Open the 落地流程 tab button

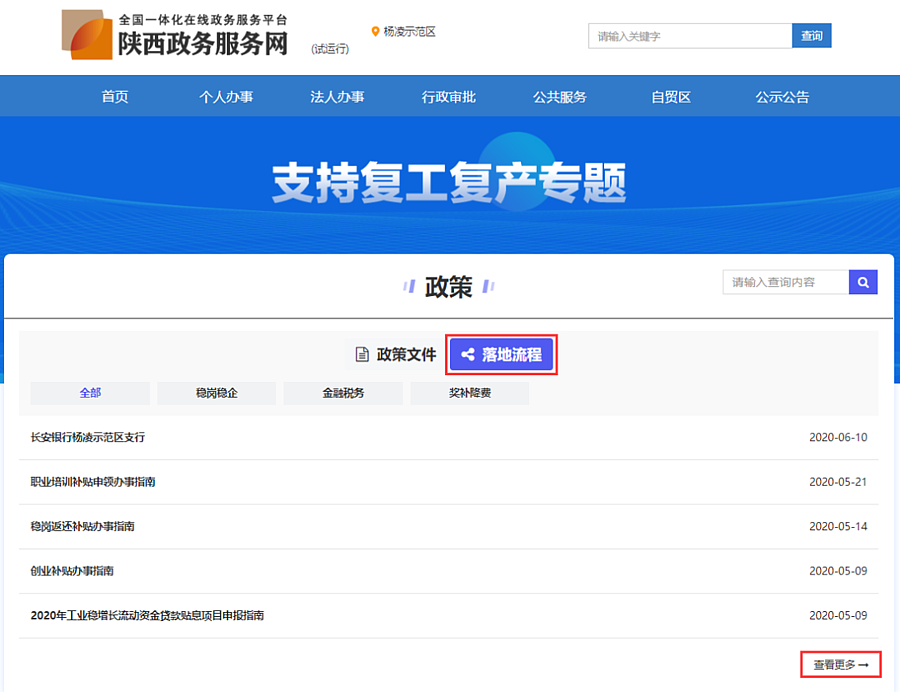(x=502, y=355)
